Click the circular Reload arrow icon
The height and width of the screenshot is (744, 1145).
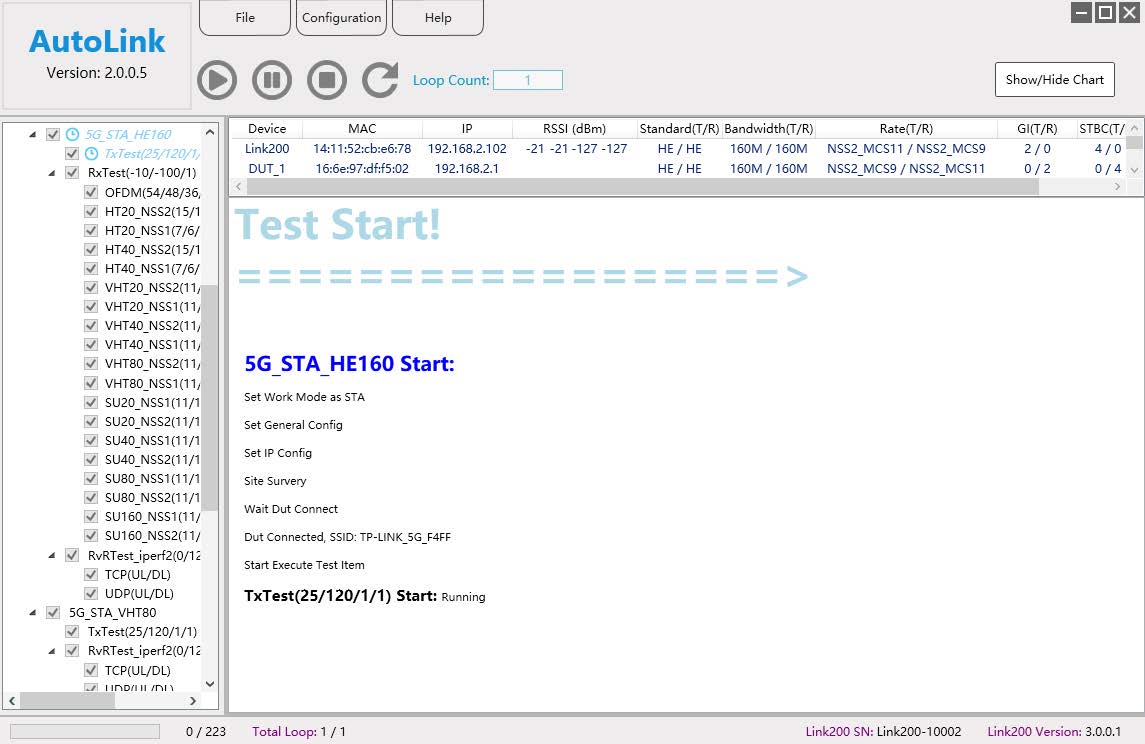[x=380, y=80]
